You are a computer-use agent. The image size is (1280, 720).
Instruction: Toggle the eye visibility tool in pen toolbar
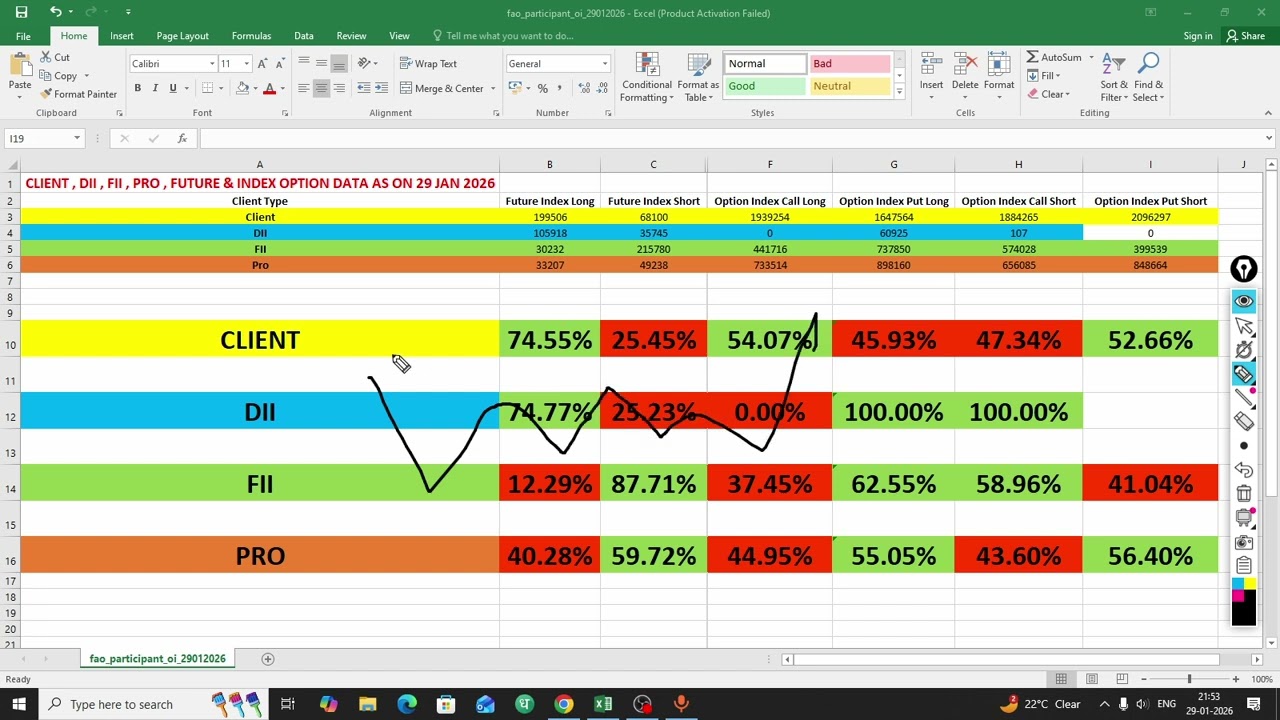pos(1244,301)
